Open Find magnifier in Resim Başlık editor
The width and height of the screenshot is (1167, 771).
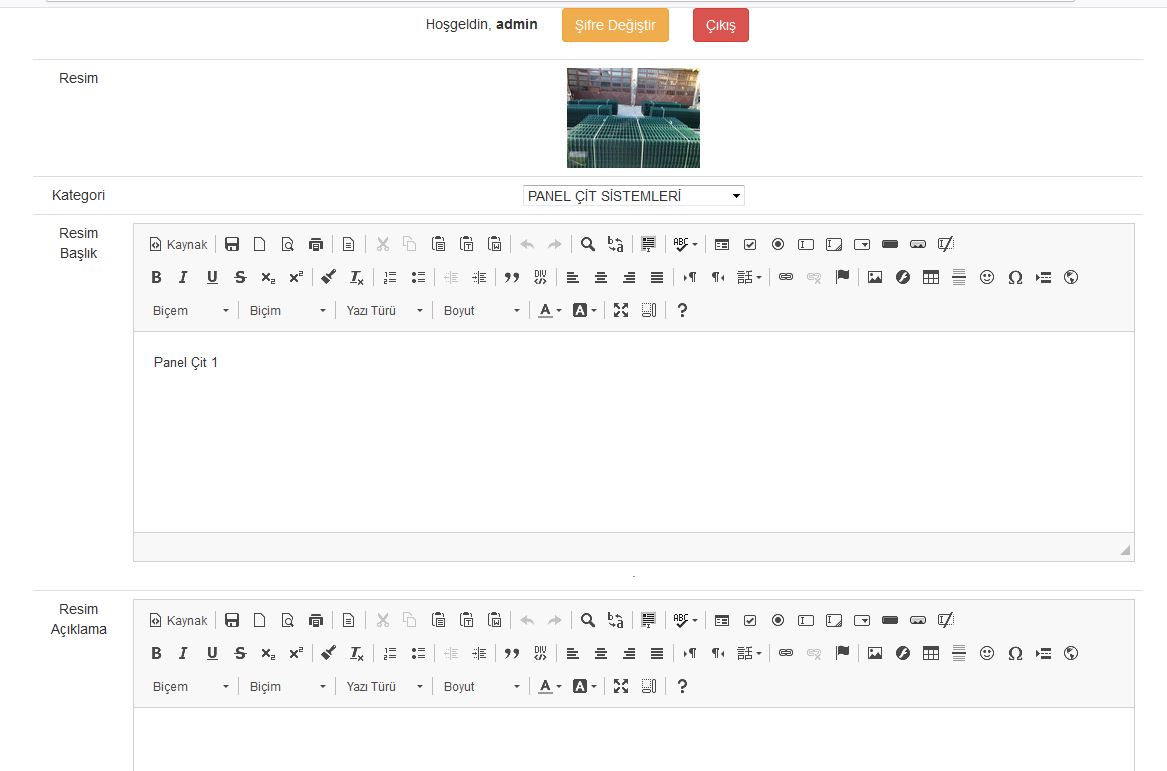[587, 244]
